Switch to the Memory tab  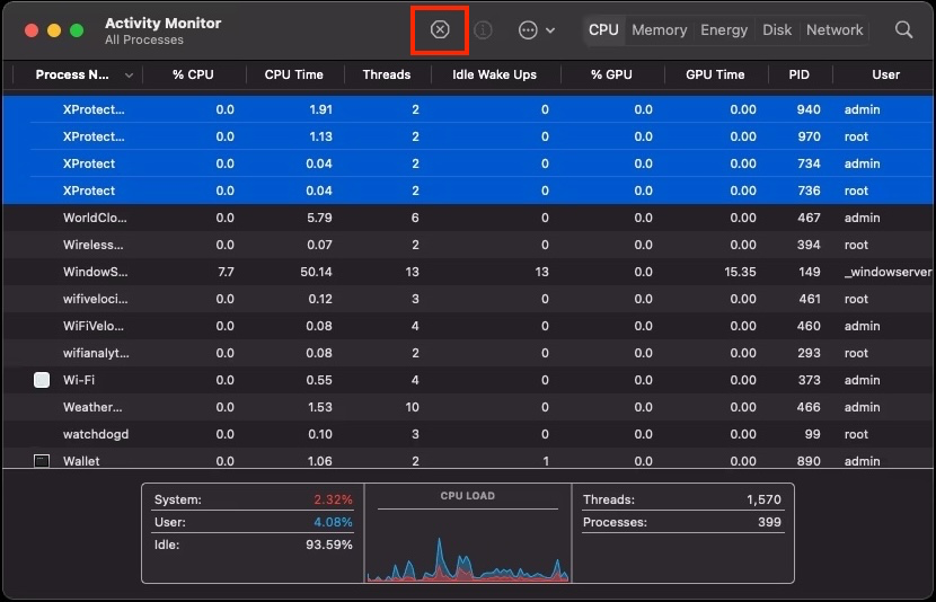(x=658, y=30)
